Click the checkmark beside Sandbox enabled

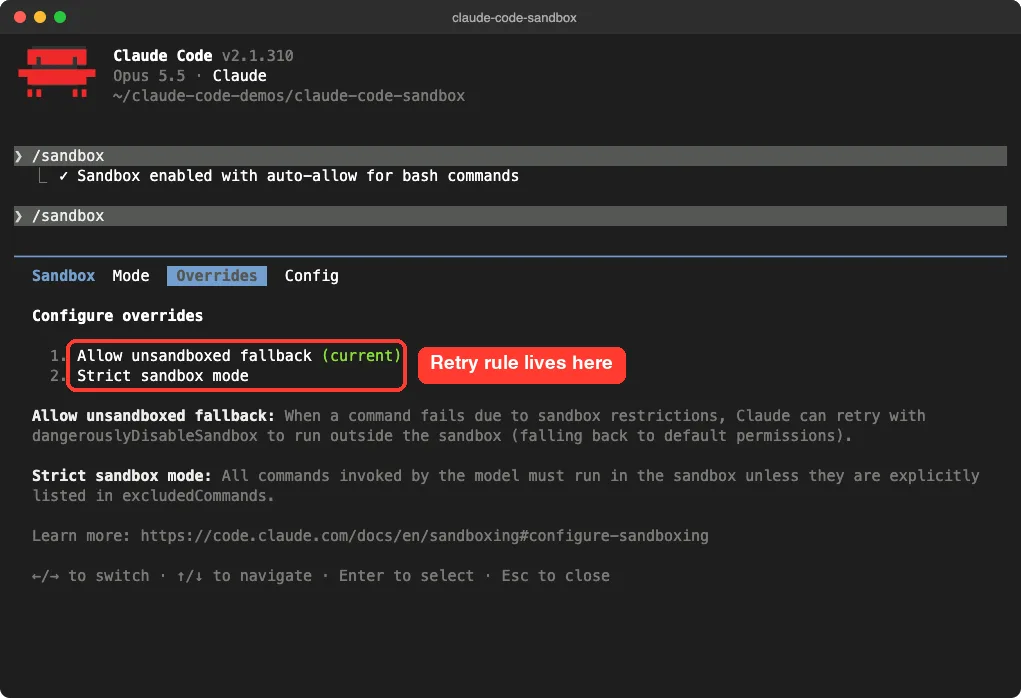pyautogui.click(x=63, y=176)
